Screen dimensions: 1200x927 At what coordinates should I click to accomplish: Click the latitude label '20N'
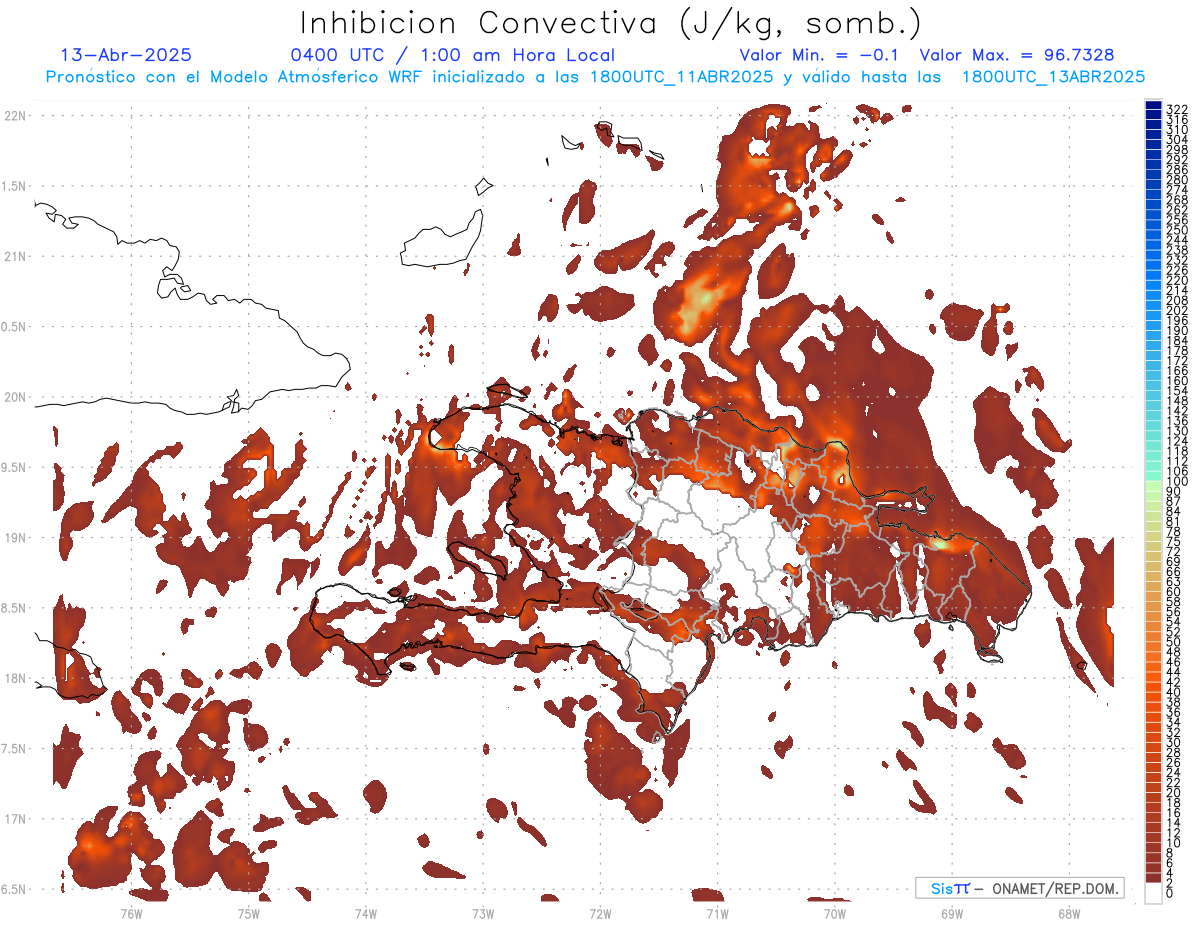click(x=16, y=397)
